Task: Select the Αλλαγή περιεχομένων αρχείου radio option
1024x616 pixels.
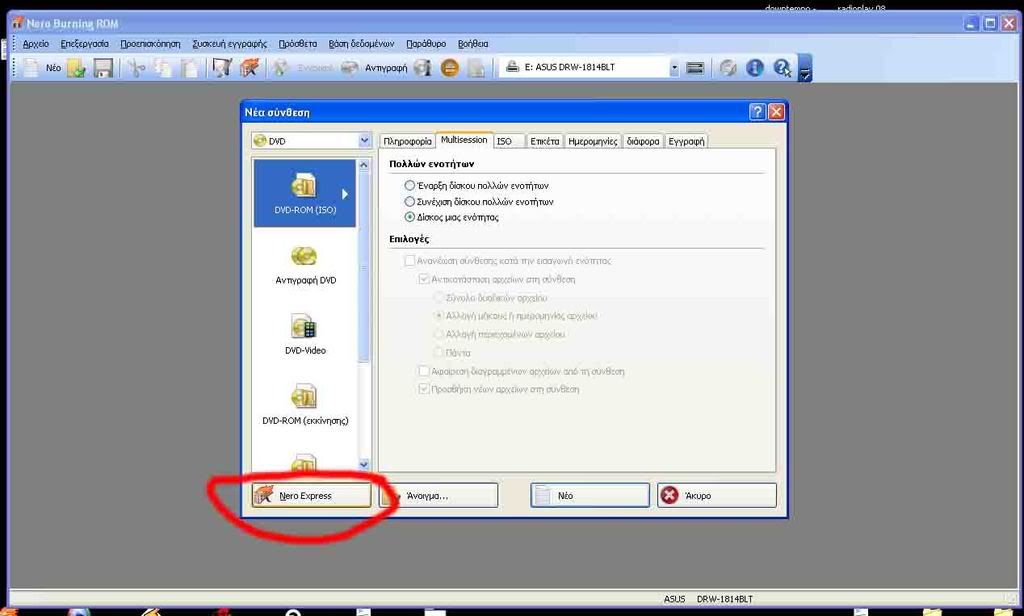Action: 439,334
